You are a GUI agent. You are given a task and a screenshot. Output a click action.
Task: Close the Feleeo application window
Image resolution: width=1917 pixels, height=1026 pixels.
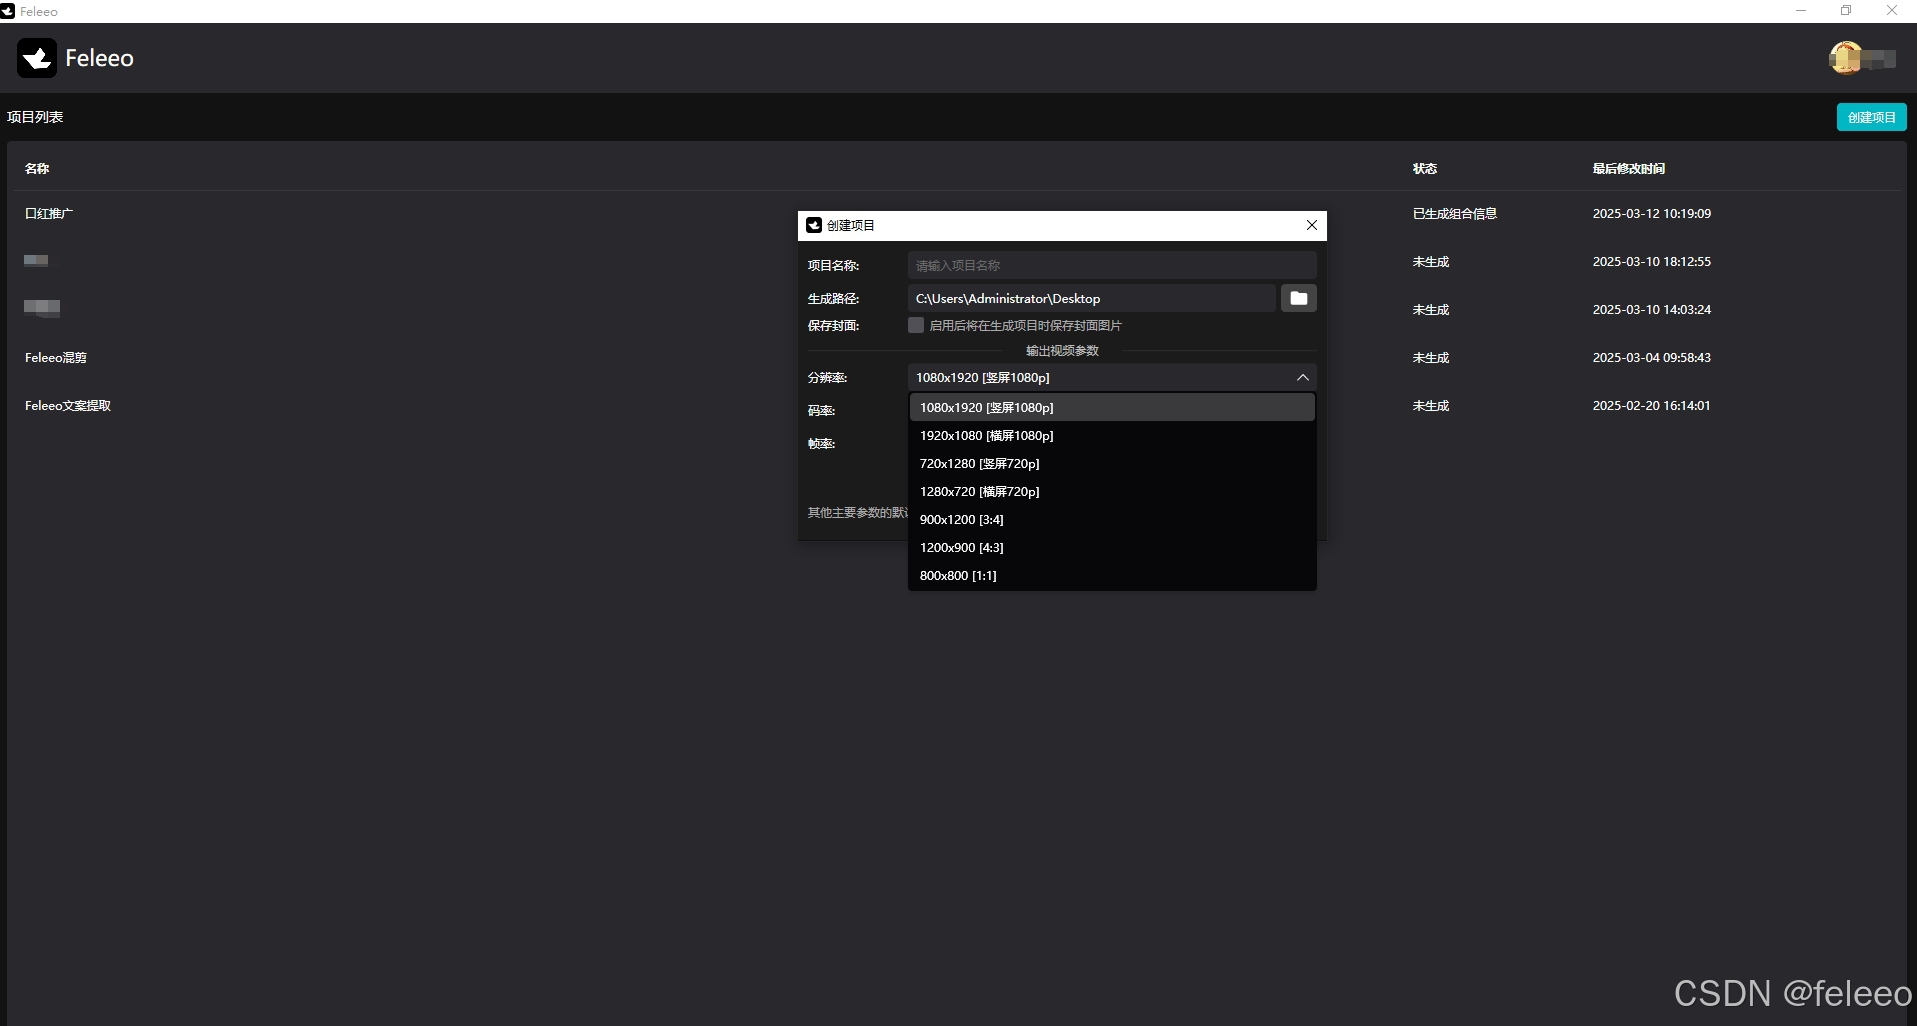coord(1891,11)
